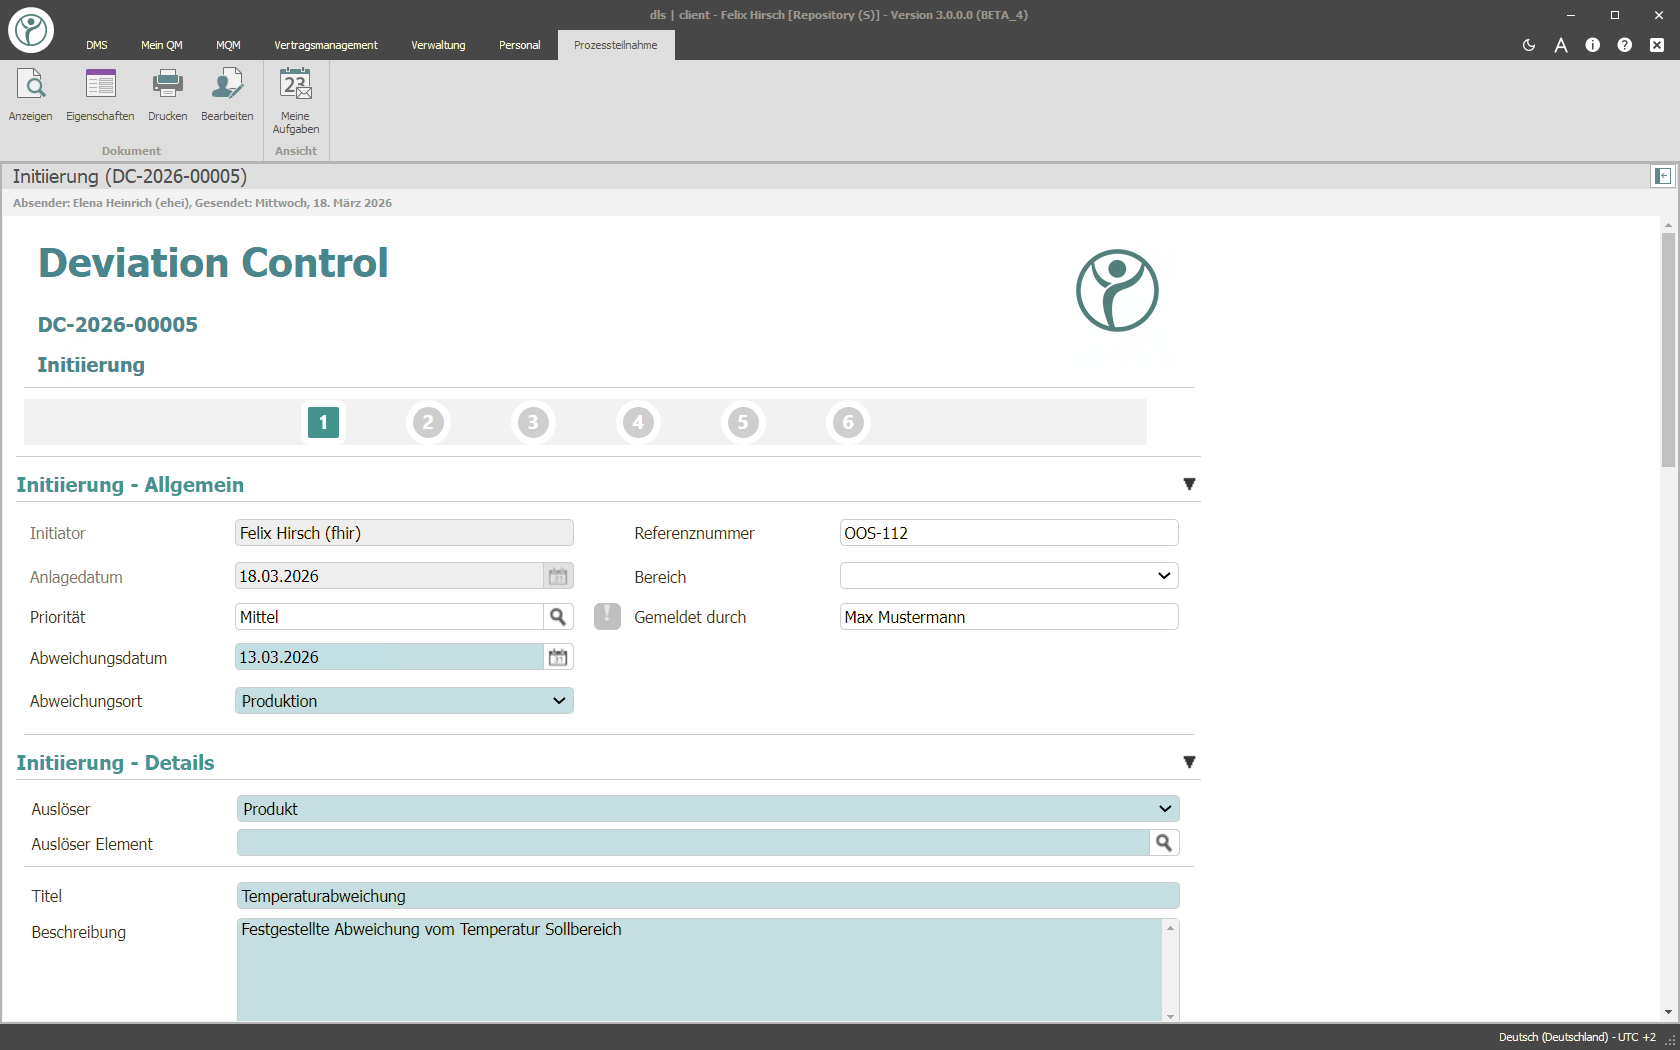Click the Absender Elena Heinrich line

(202, 203)
